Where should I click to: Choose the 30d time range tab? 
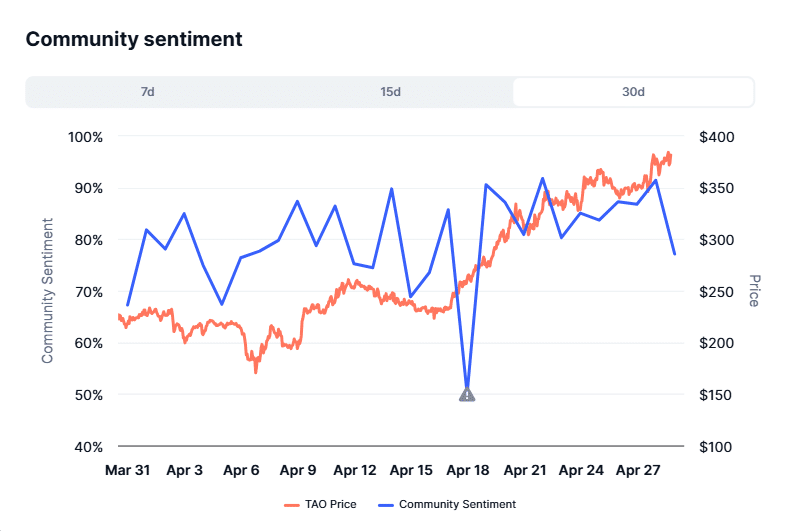tap(633, 92)
